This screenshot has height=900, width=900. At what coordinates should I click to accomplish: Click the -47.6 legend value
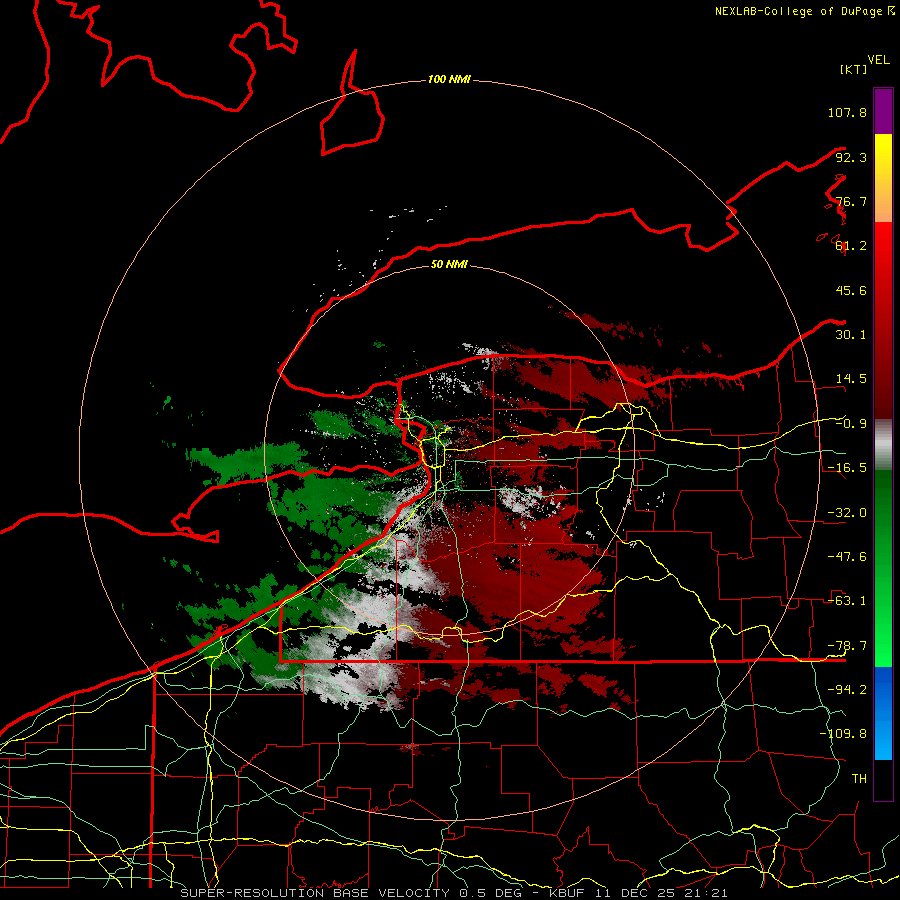847,557
